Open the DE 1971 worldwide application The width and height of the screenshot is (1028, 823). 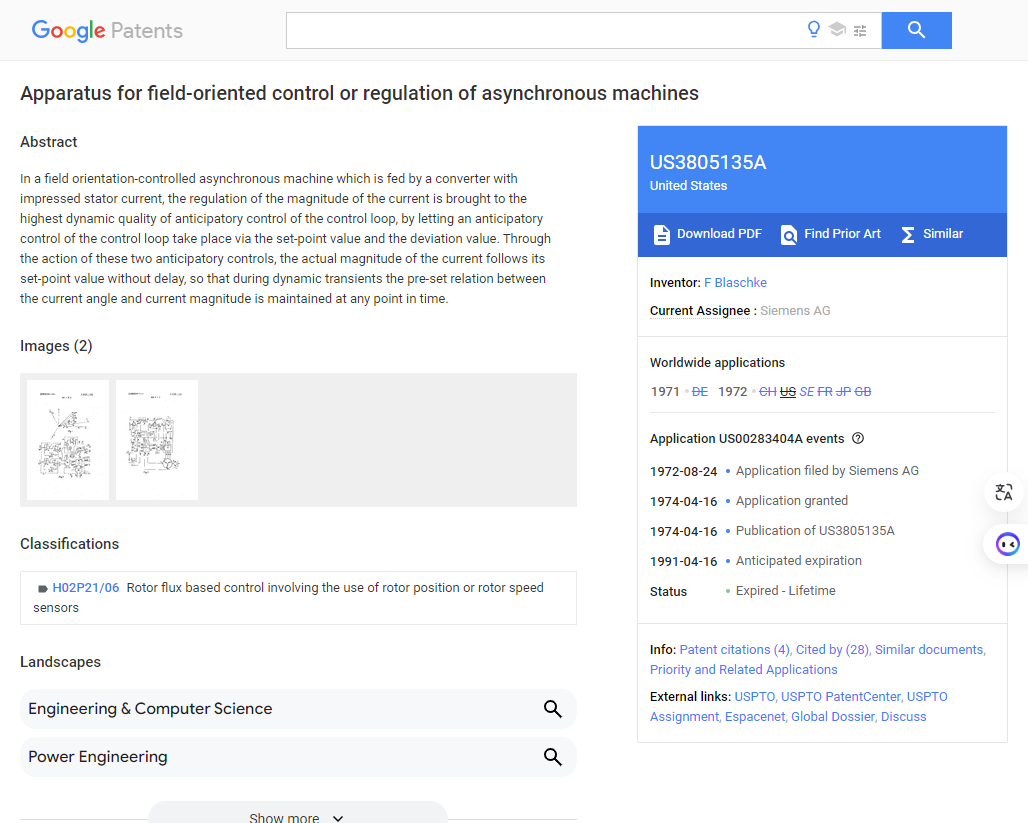pos(700,391)
